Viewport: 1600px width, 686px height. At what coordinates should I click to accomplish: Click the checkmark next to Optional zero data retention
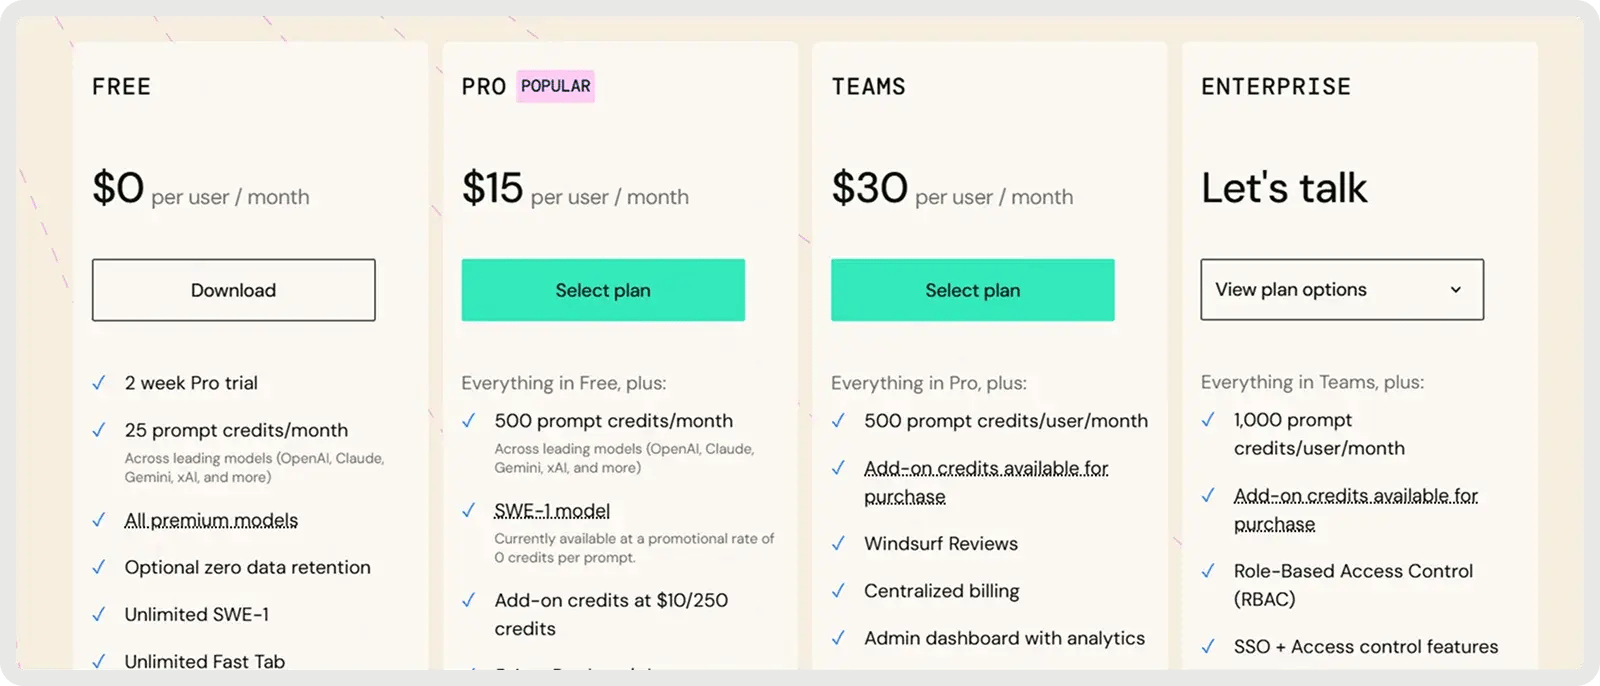(99, 567)
